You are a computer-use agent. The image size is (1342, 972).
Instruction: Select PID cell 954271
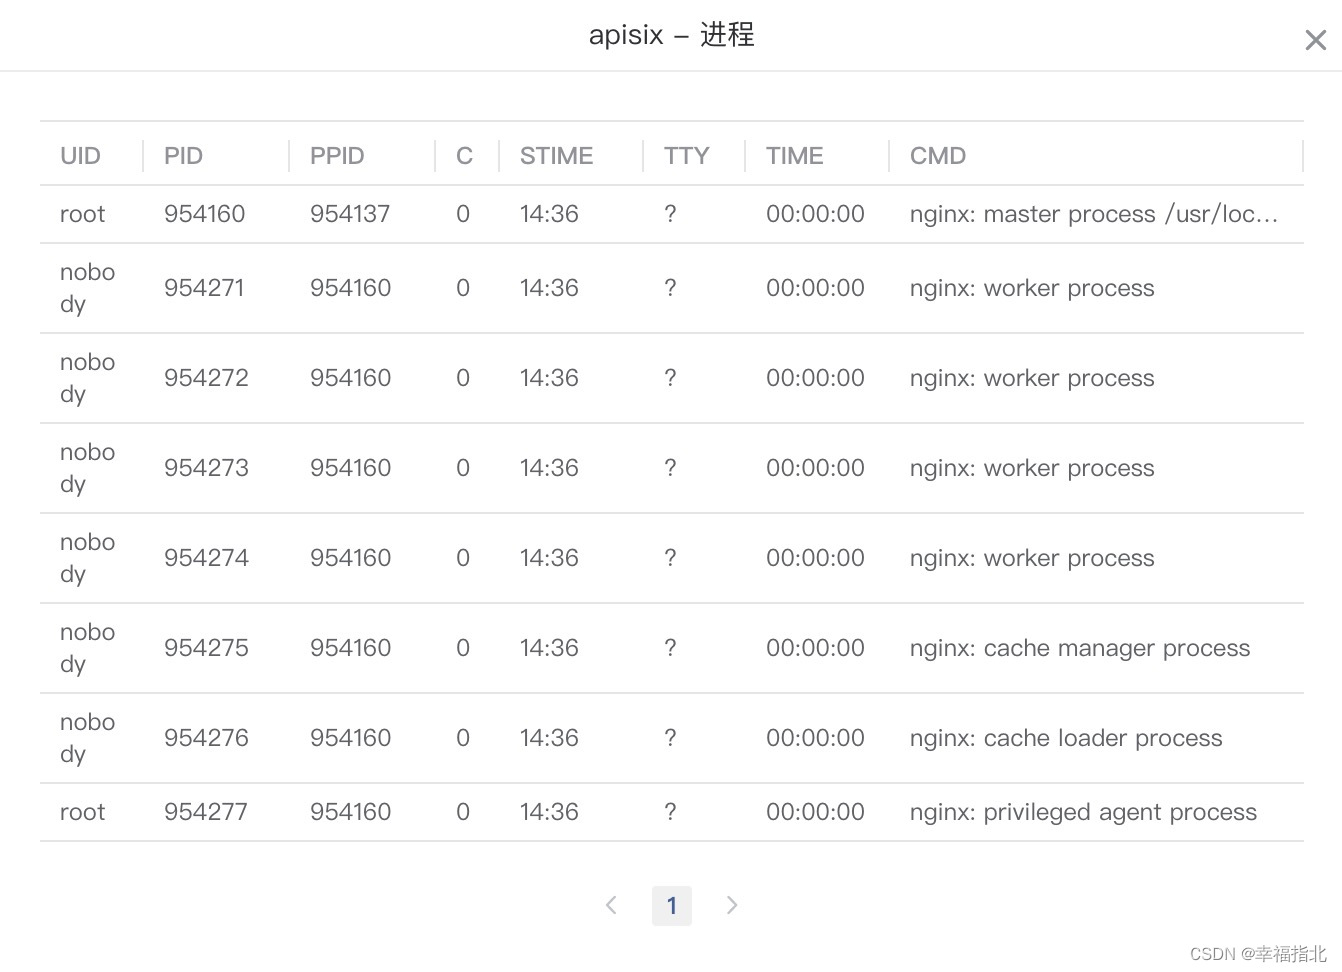coord(204,288)
